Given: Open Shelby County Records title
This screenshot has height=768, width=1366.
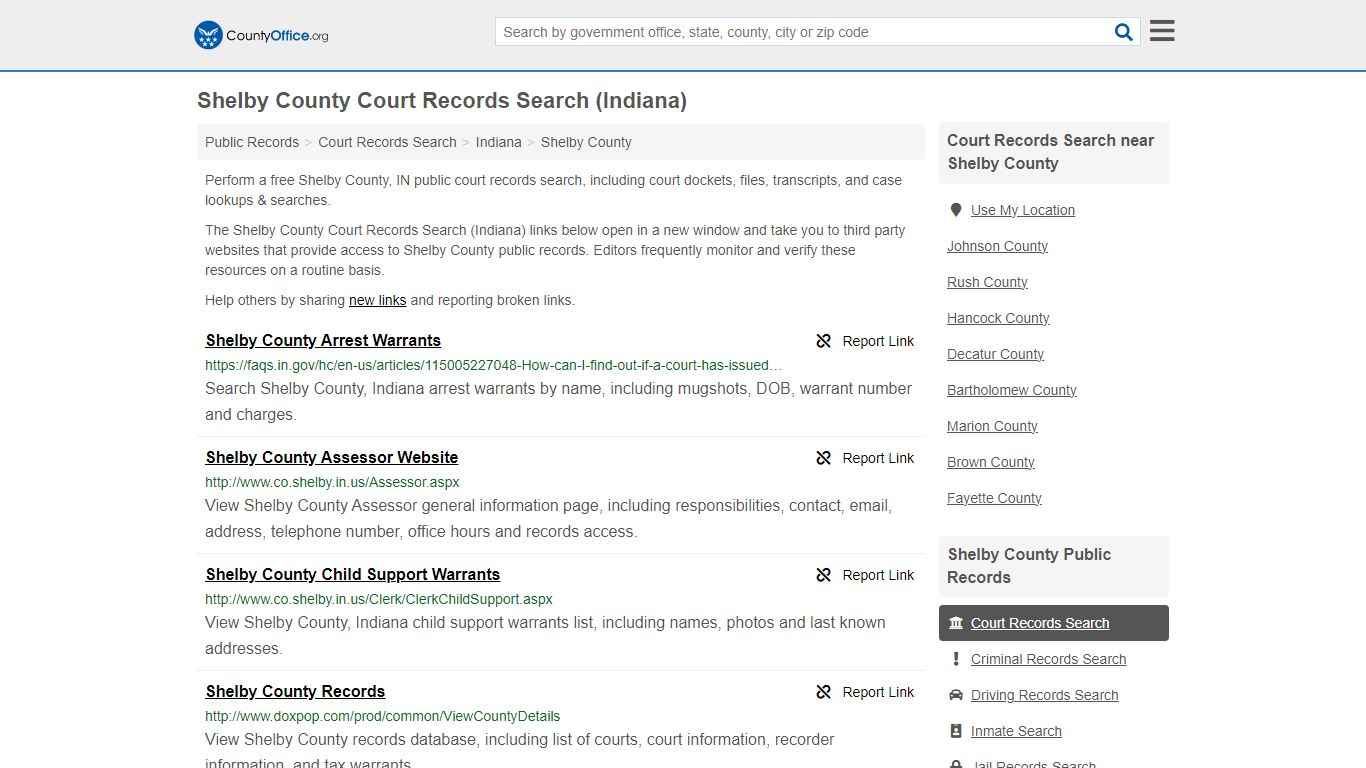Looking at the screenshot, I should (x=295, y=691).
